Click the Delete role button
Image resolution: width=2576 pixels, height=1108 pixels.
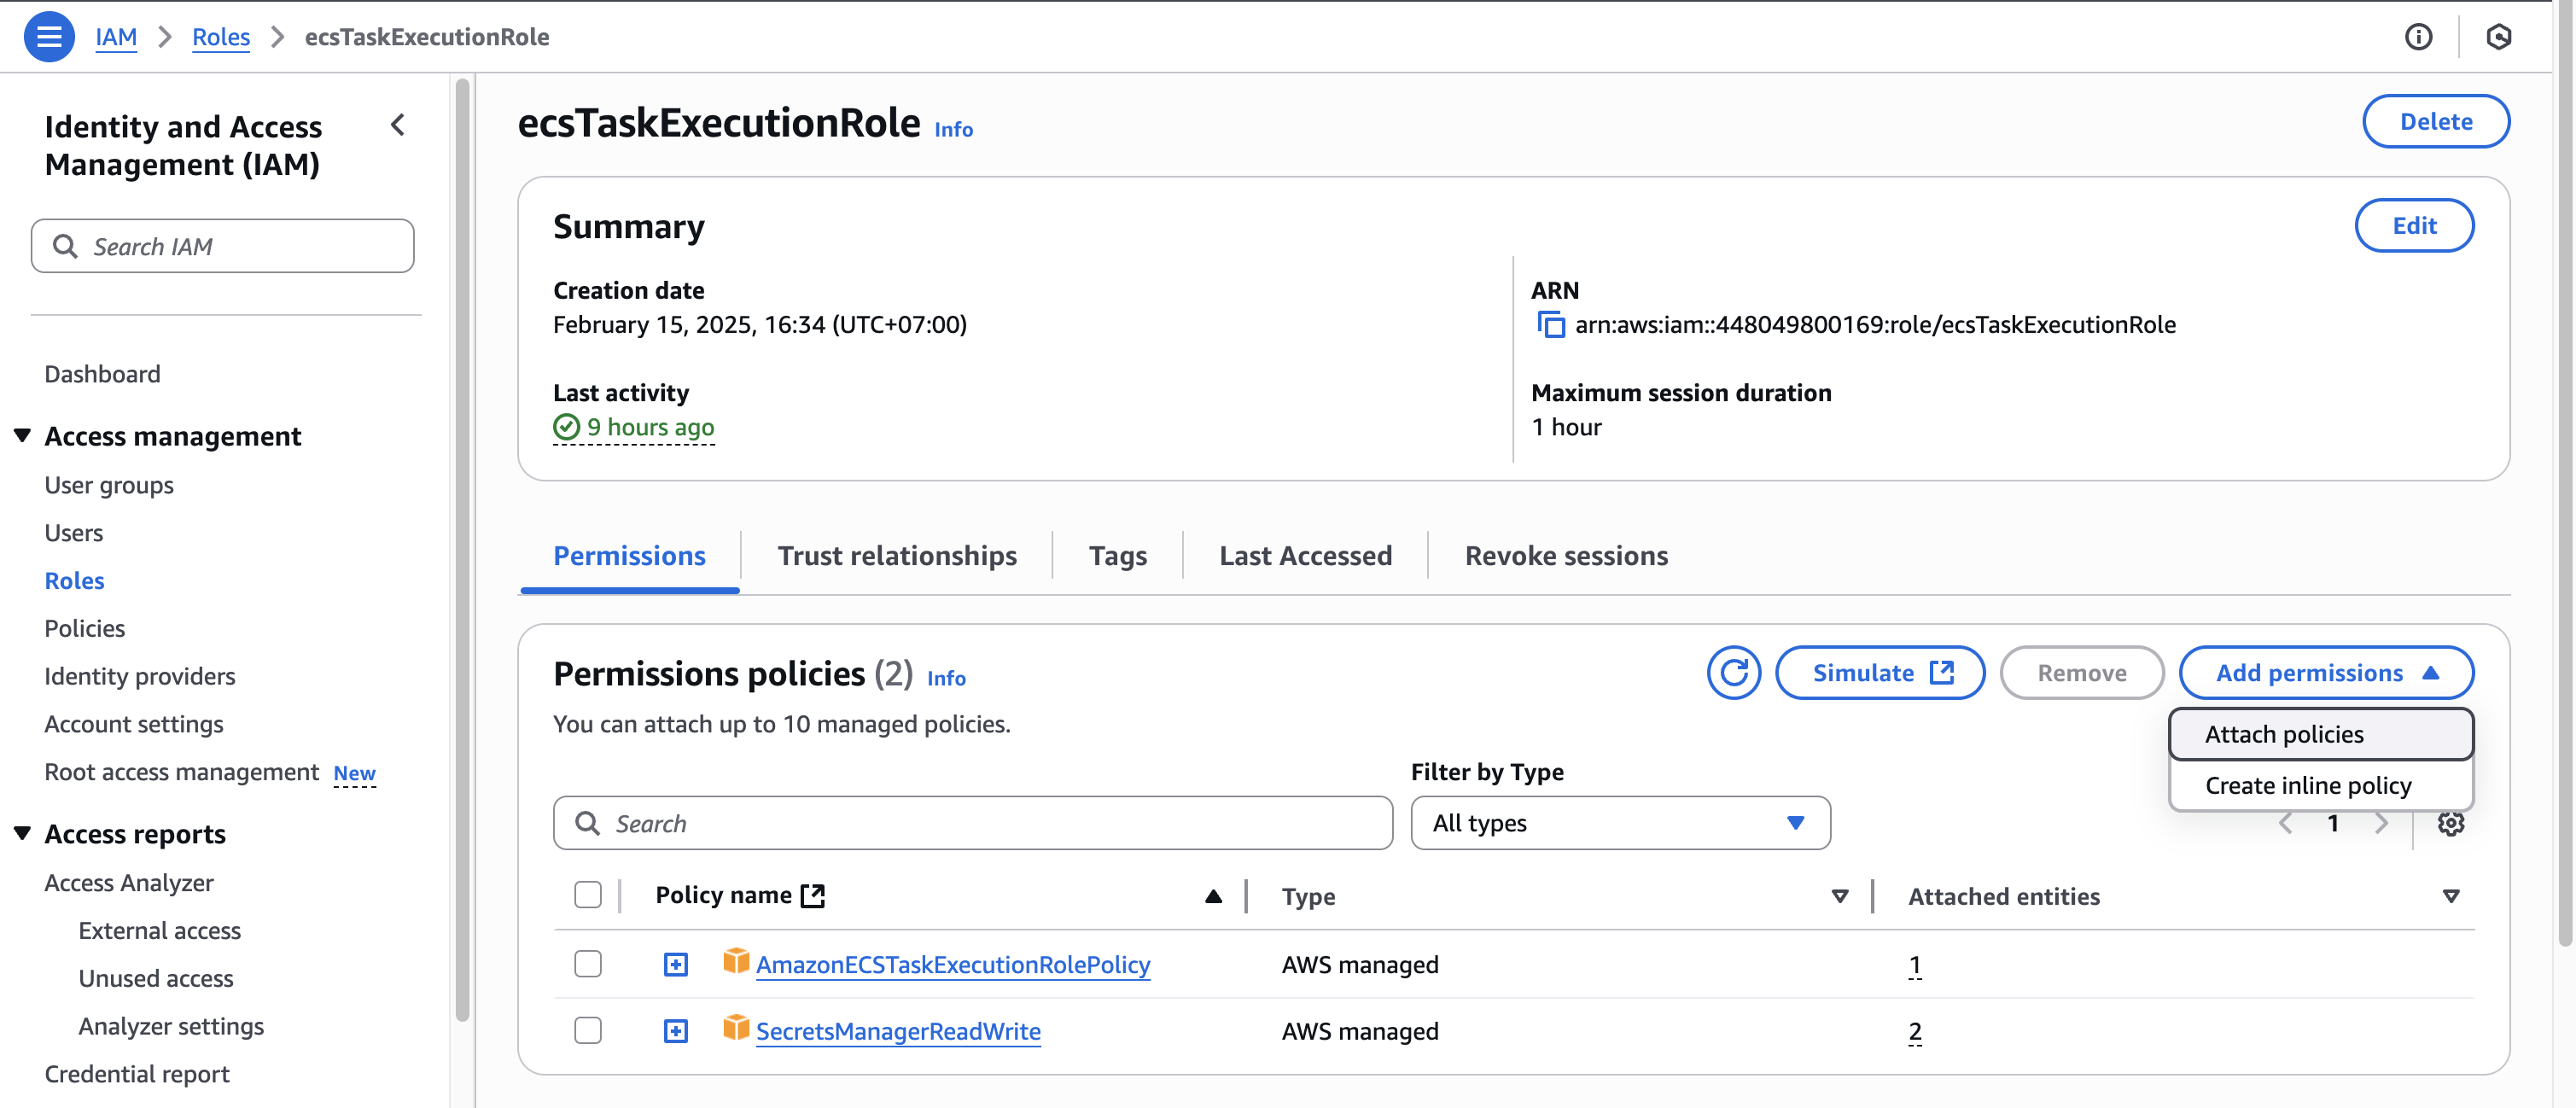click(x=2435, y=121)
